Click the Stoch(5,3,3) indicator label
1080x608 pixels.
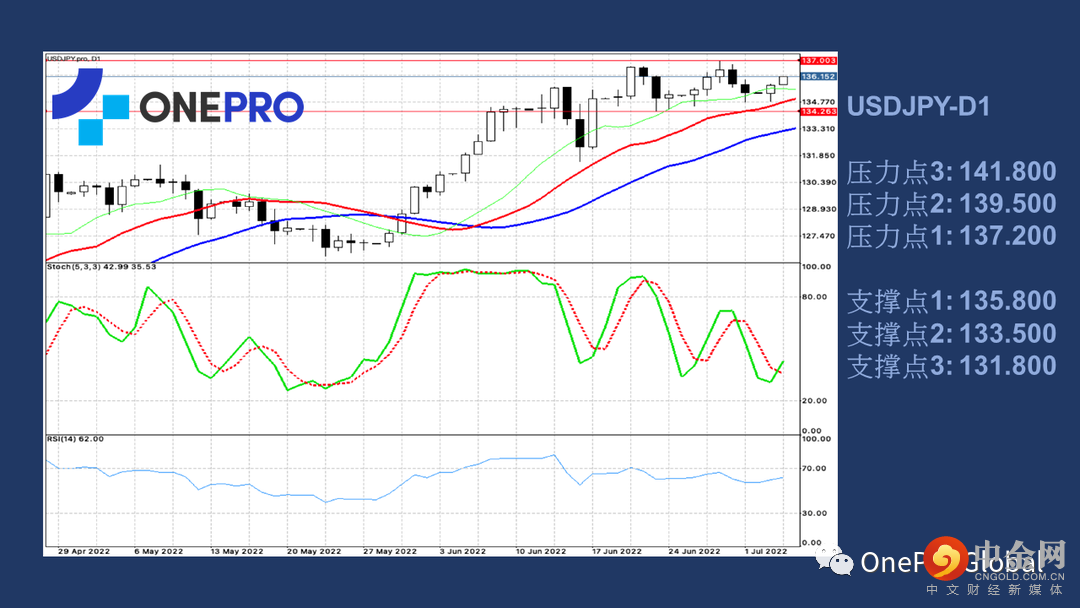99,266
